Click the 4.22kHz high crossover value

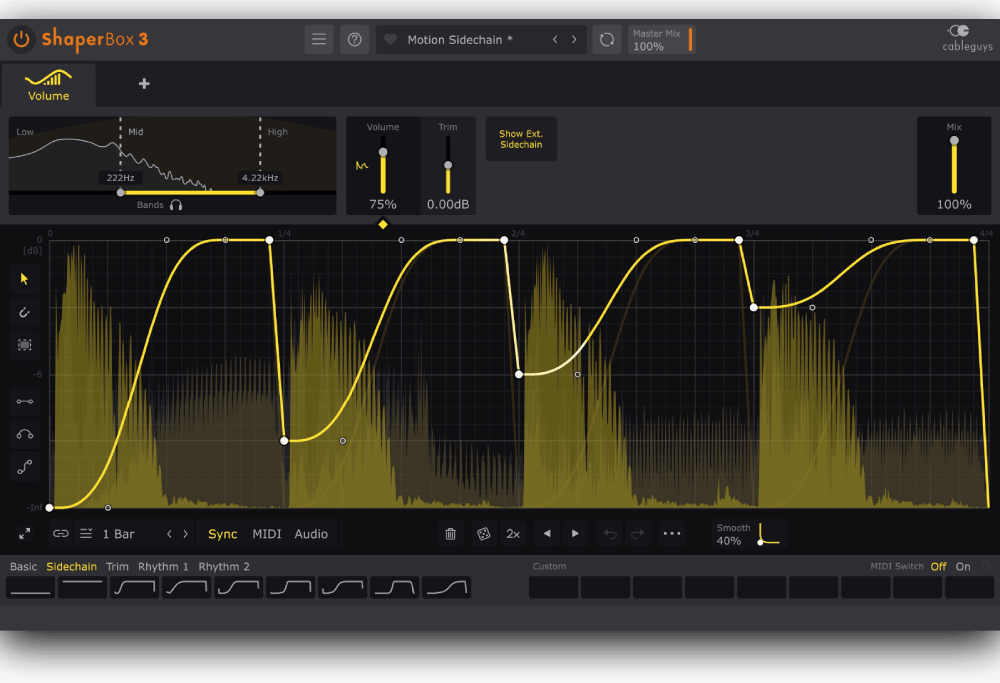click(x=260, y=178)
